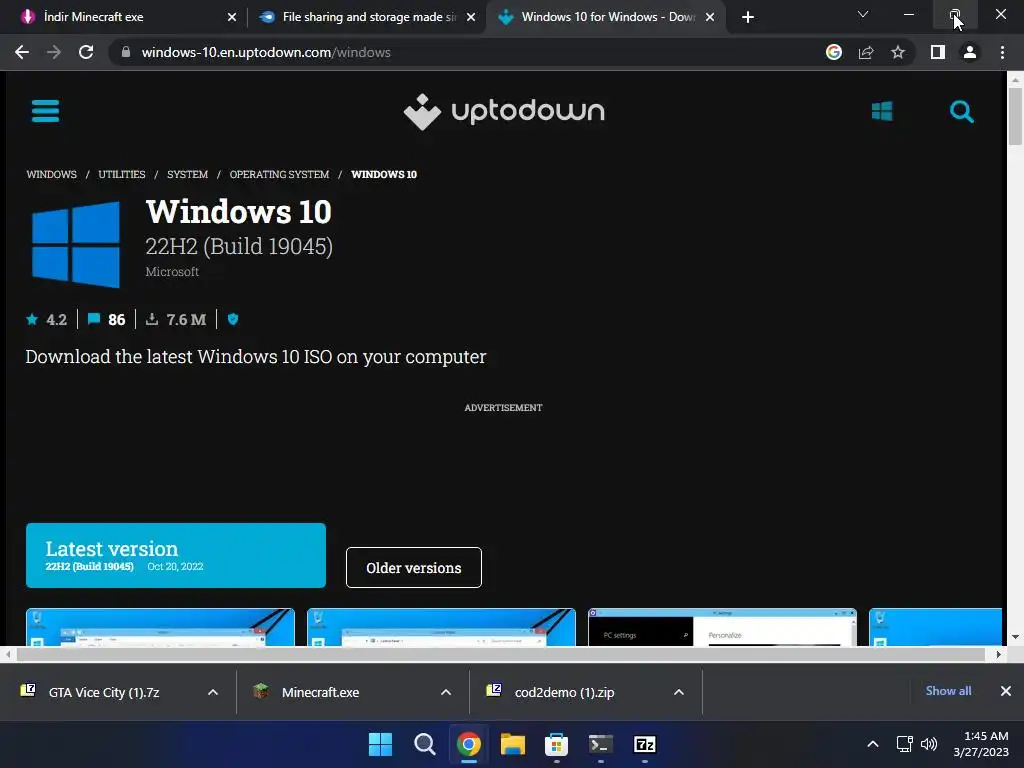The width and height of the screenshot is (1024, 768).
Task: Open Minecraft.exe download
Action: tap(321, 692)
